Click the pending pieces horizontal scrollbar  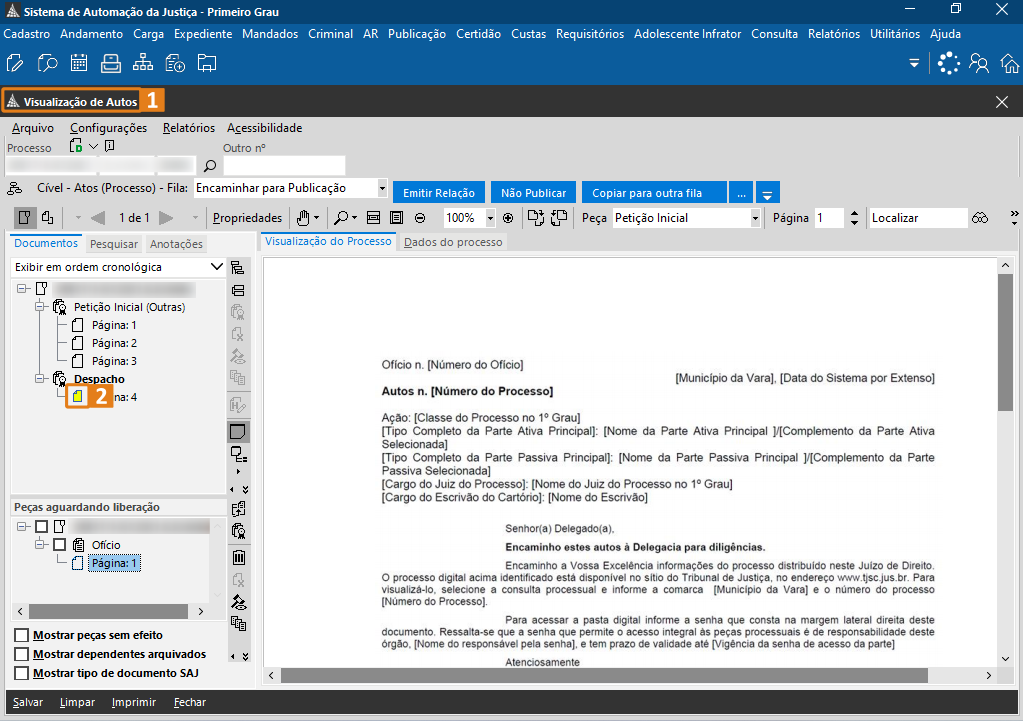110,611
